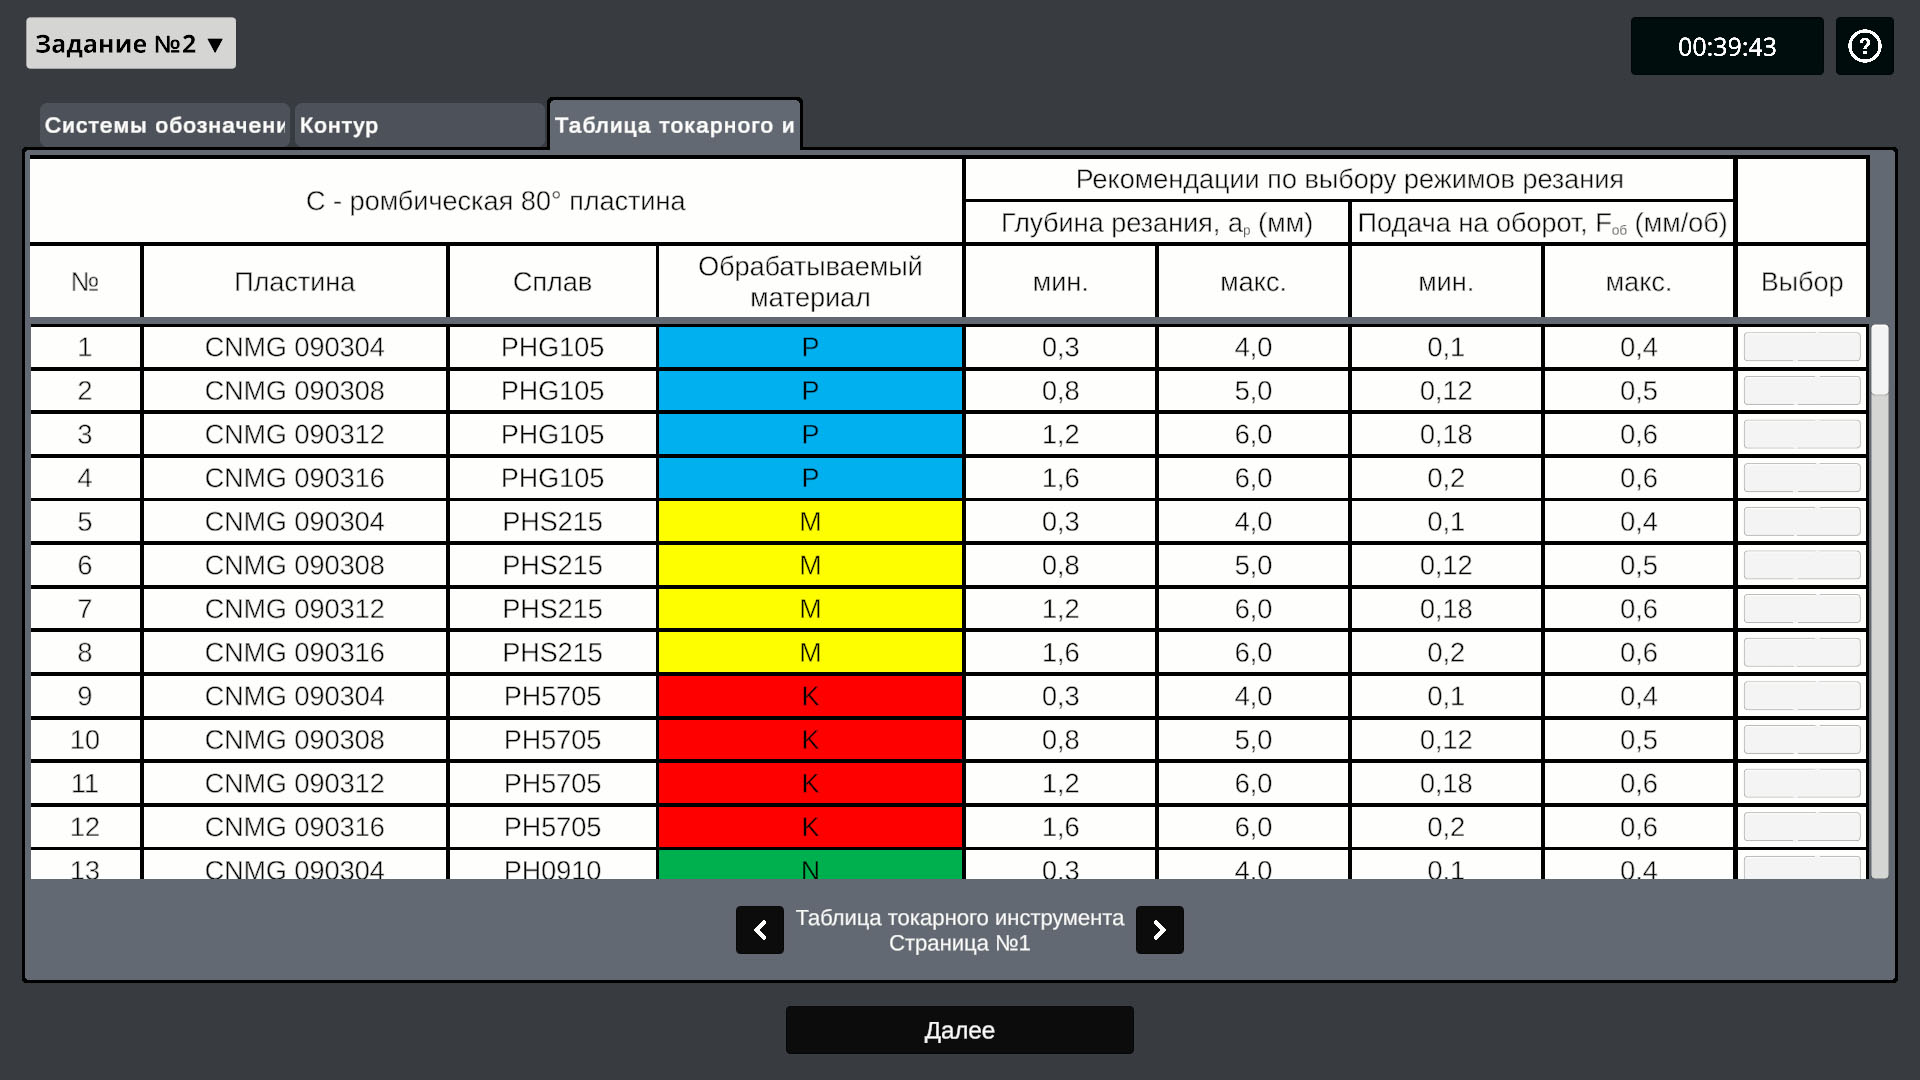Go to previous tool table page

tap(760, 930)
